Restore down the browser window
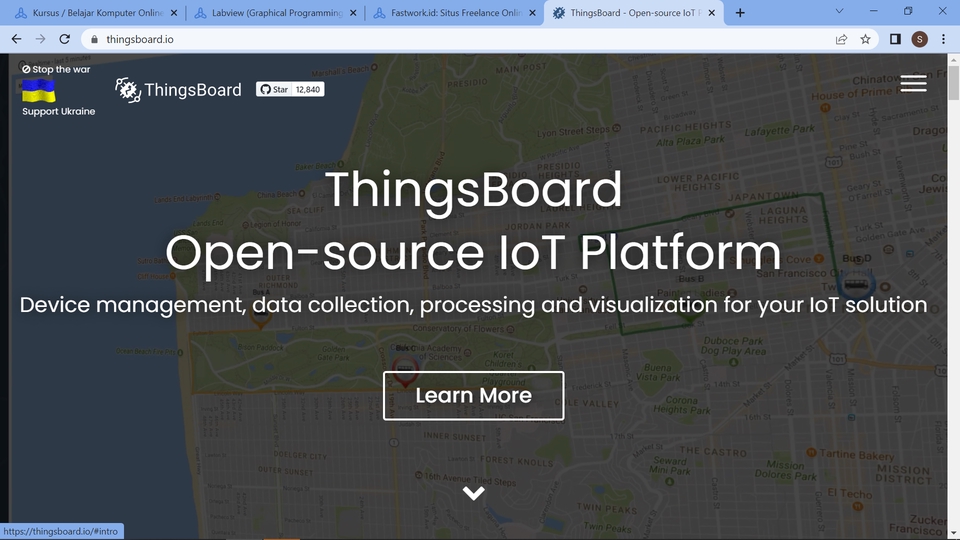The width and height of the screenshot is (960, 540). [908, 11]
